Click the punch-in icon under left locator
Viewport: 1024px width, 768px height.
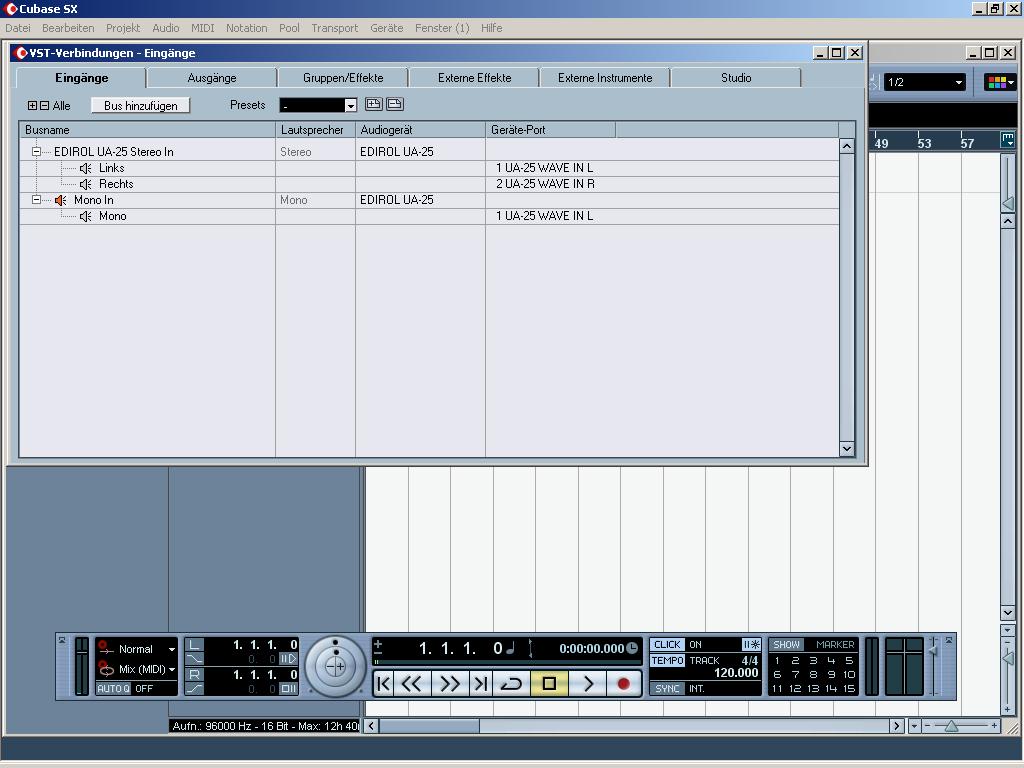pyautogui.click(x=195, y=659)
